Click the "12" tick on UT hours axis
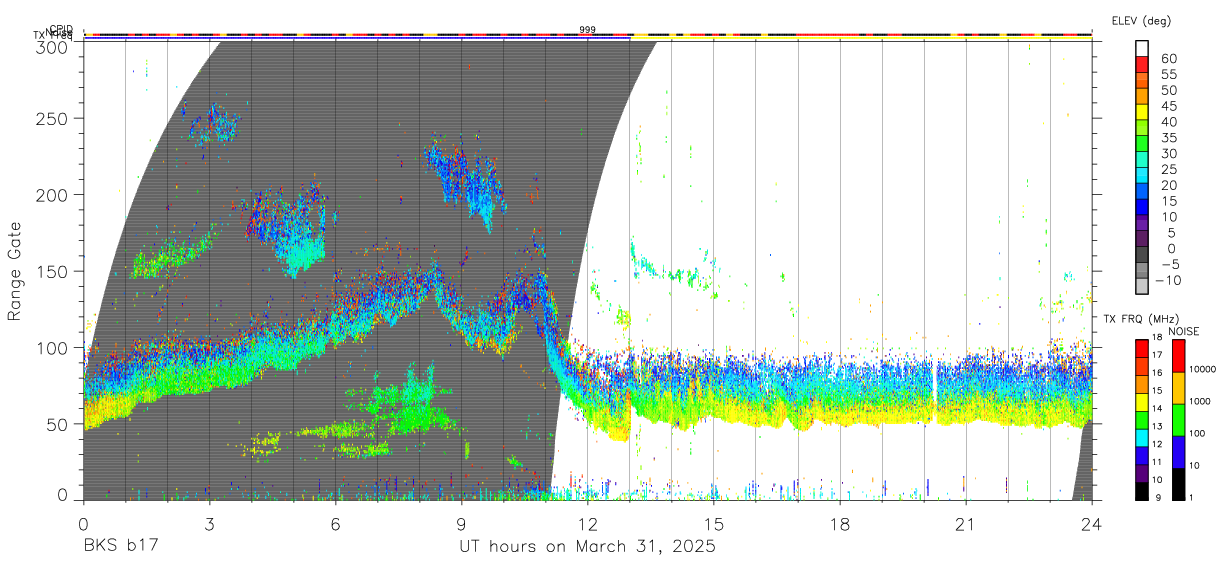The width and height of the screenshot is (1228, 567). point(588,525)
